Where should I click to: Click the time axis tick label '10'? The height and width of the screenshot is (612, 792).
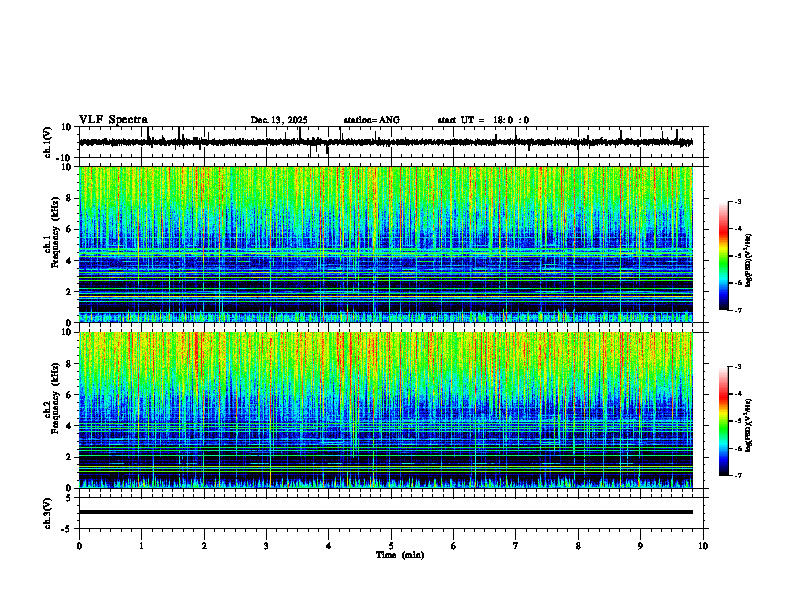(703, 546)
